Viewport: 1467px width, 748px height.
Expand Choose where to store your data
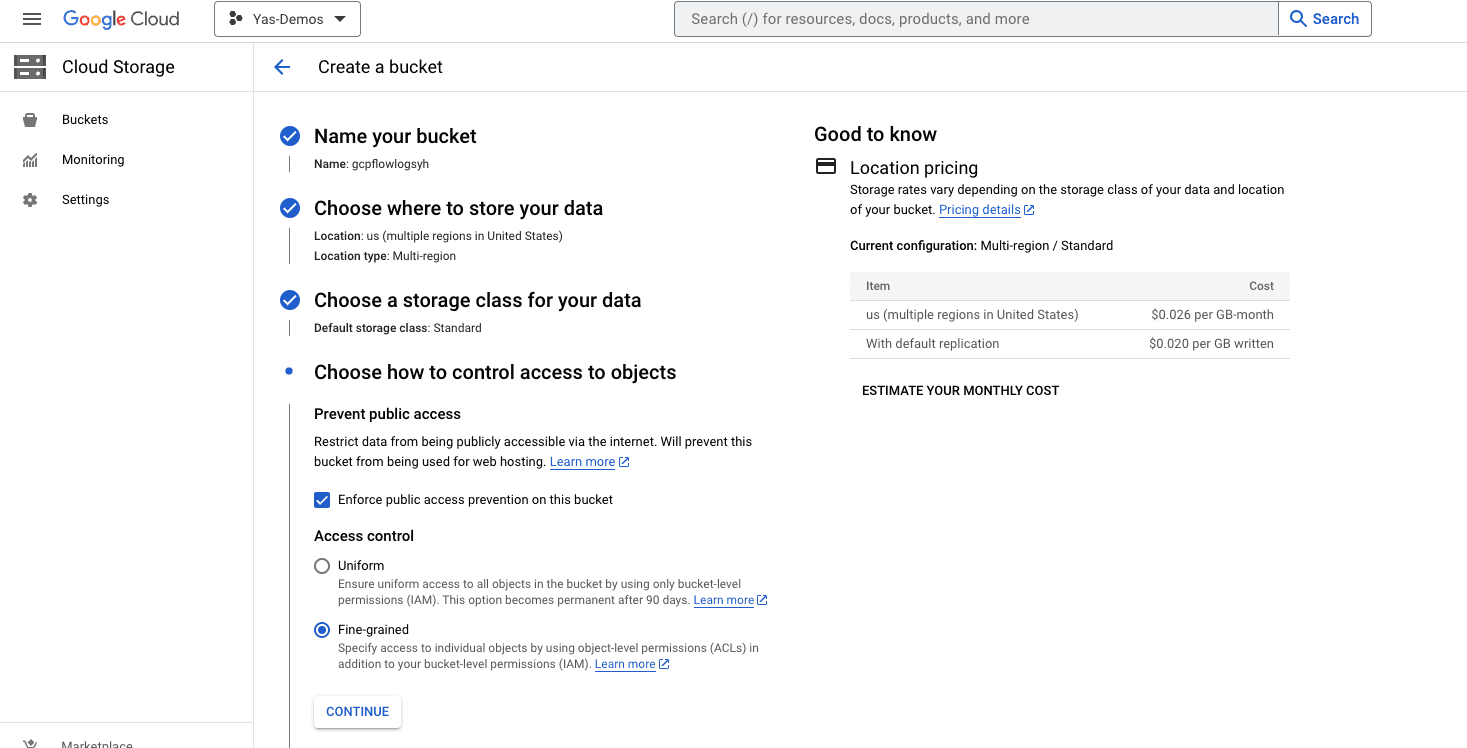pos(458,208)
